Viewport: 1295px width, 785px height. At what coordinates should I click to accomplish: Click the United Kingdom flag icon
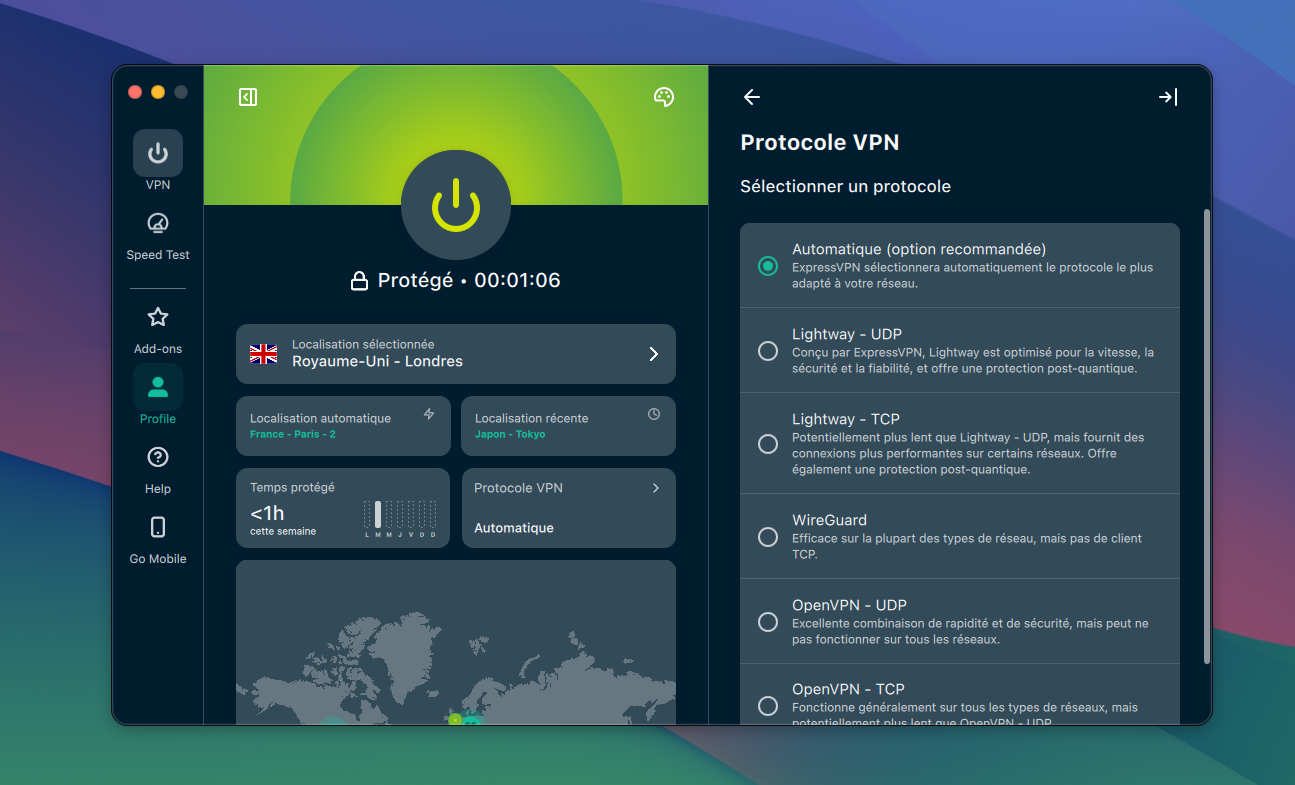(x=263, y=353)
